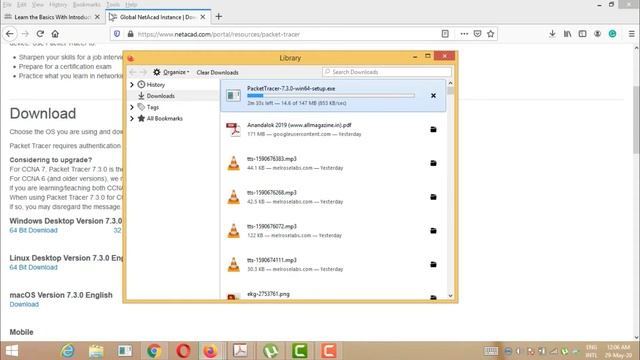Open a new browser tab
This screenshot has width=640, height=360.
pos(219,17)
